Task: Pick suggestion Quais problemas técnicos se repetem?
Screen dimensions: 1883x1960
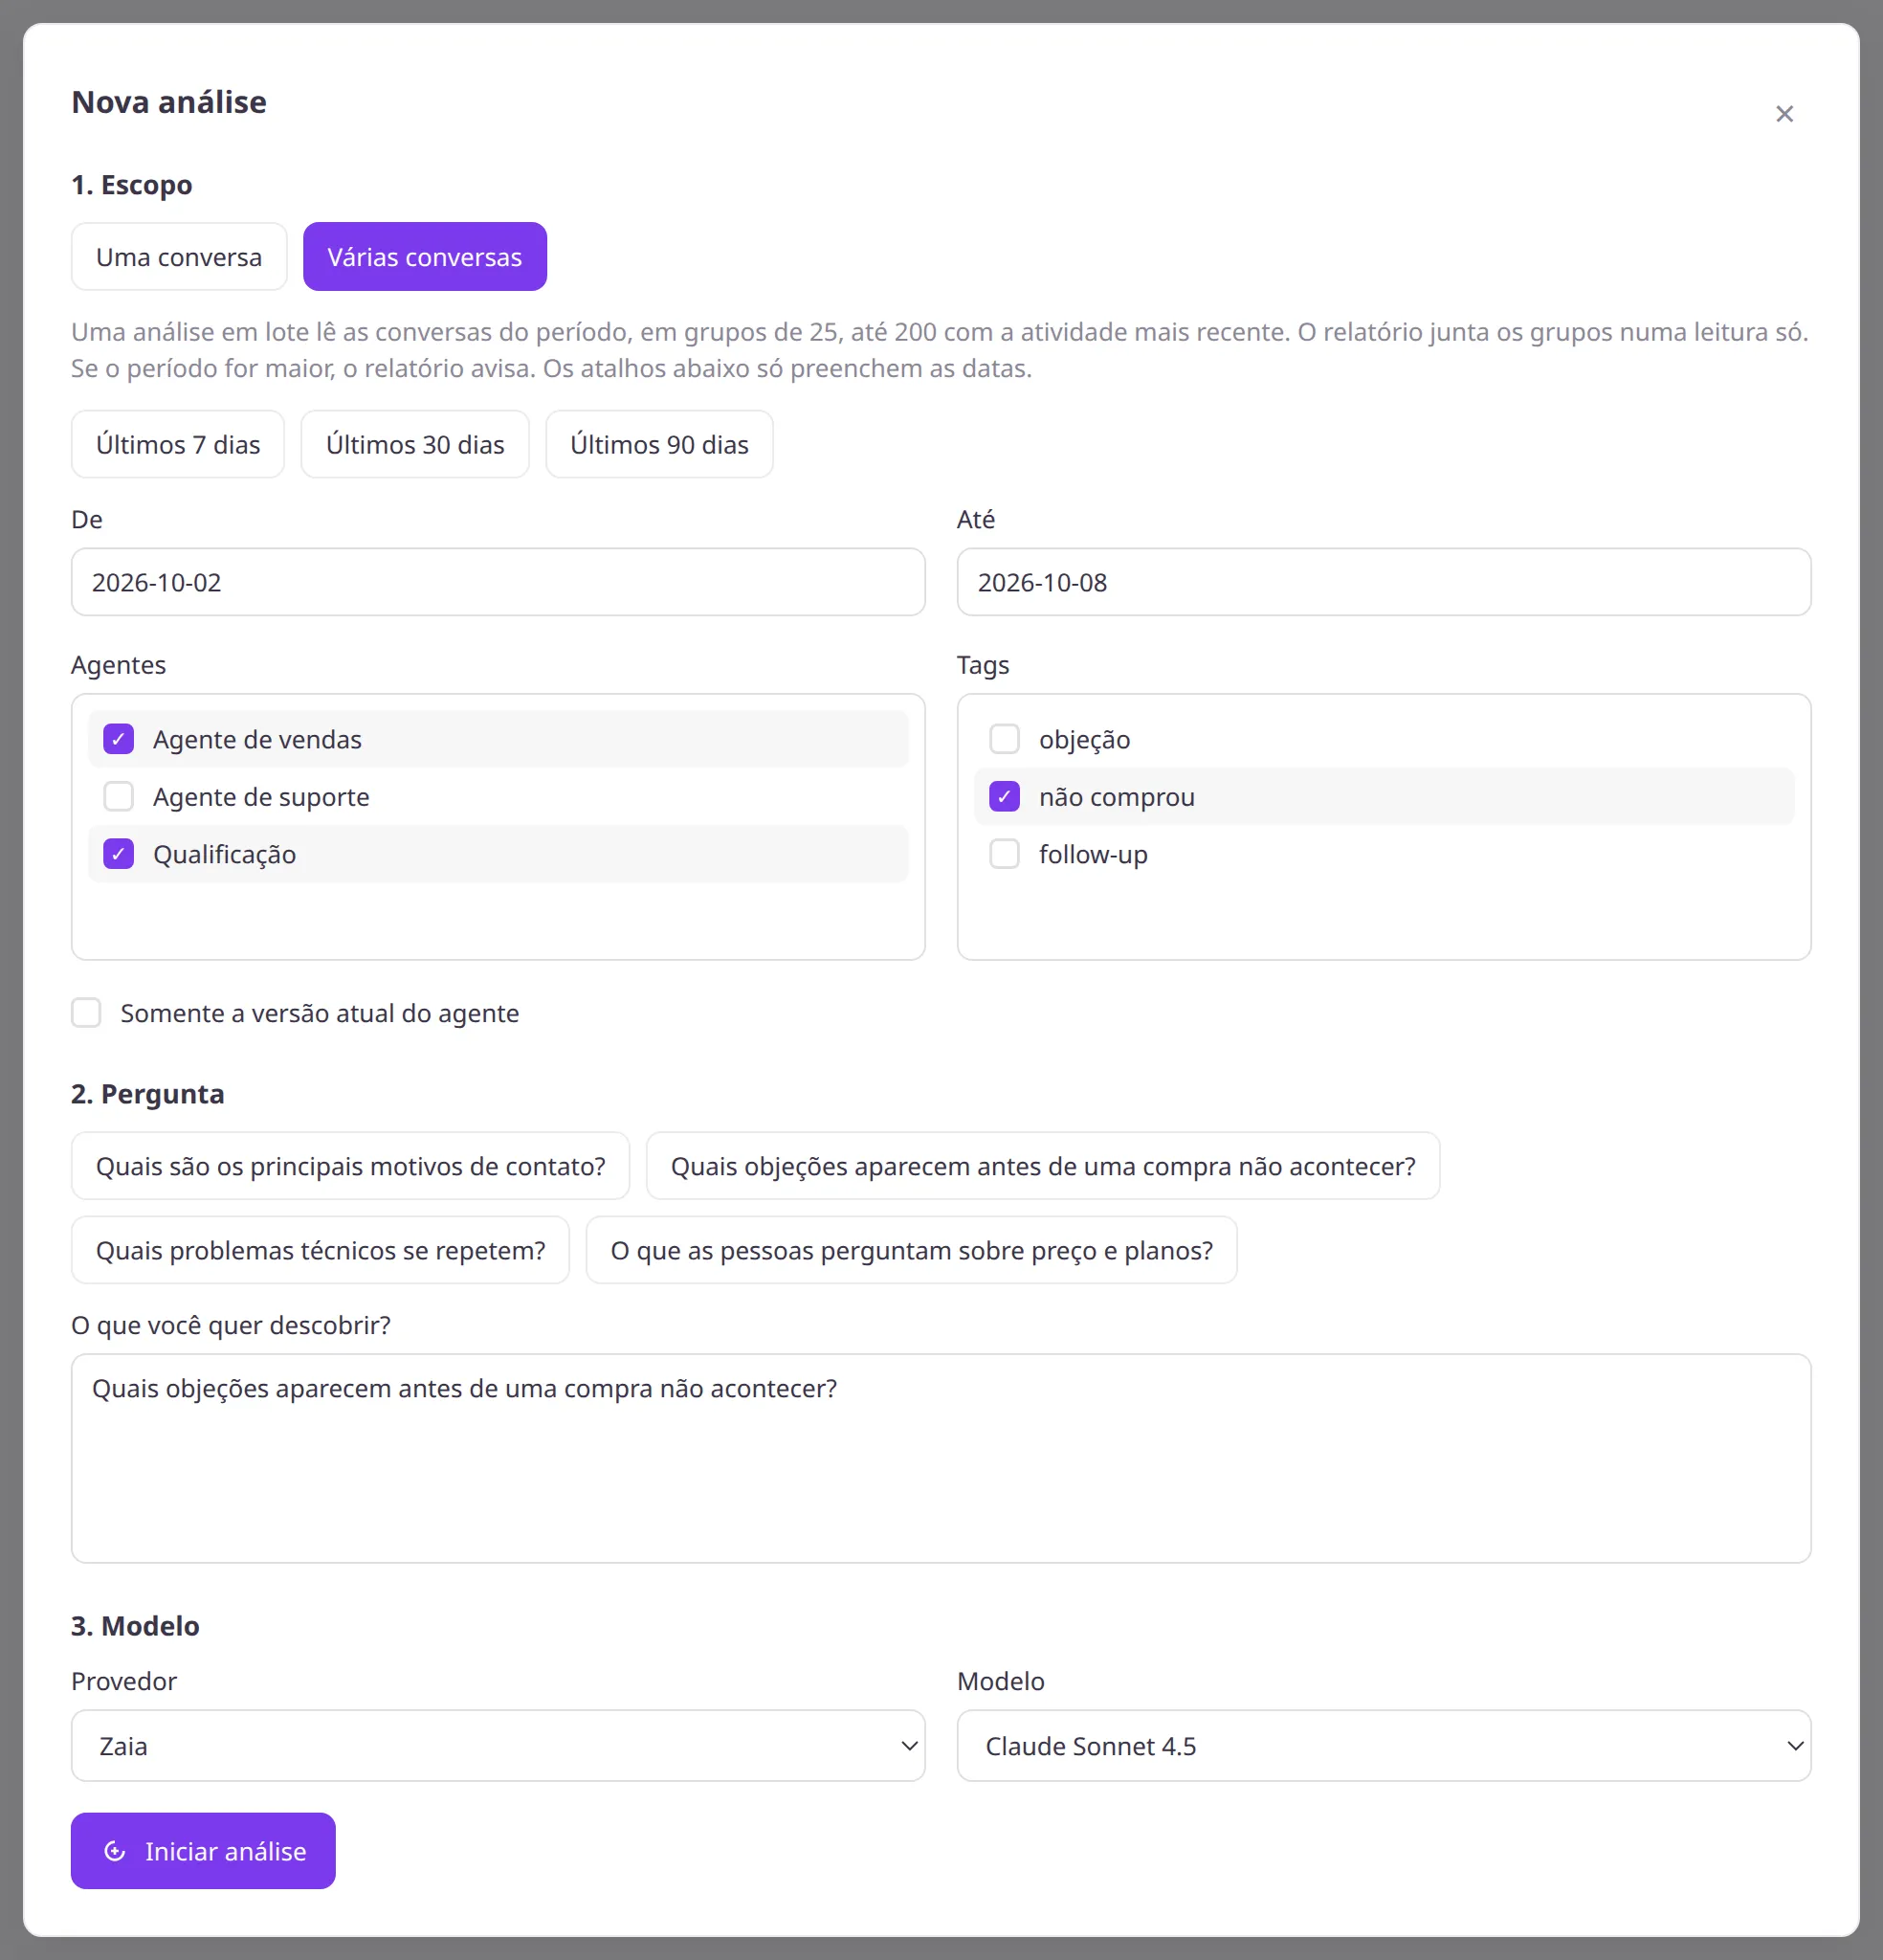Action: pyautogui.click(x=320, y=1250)
